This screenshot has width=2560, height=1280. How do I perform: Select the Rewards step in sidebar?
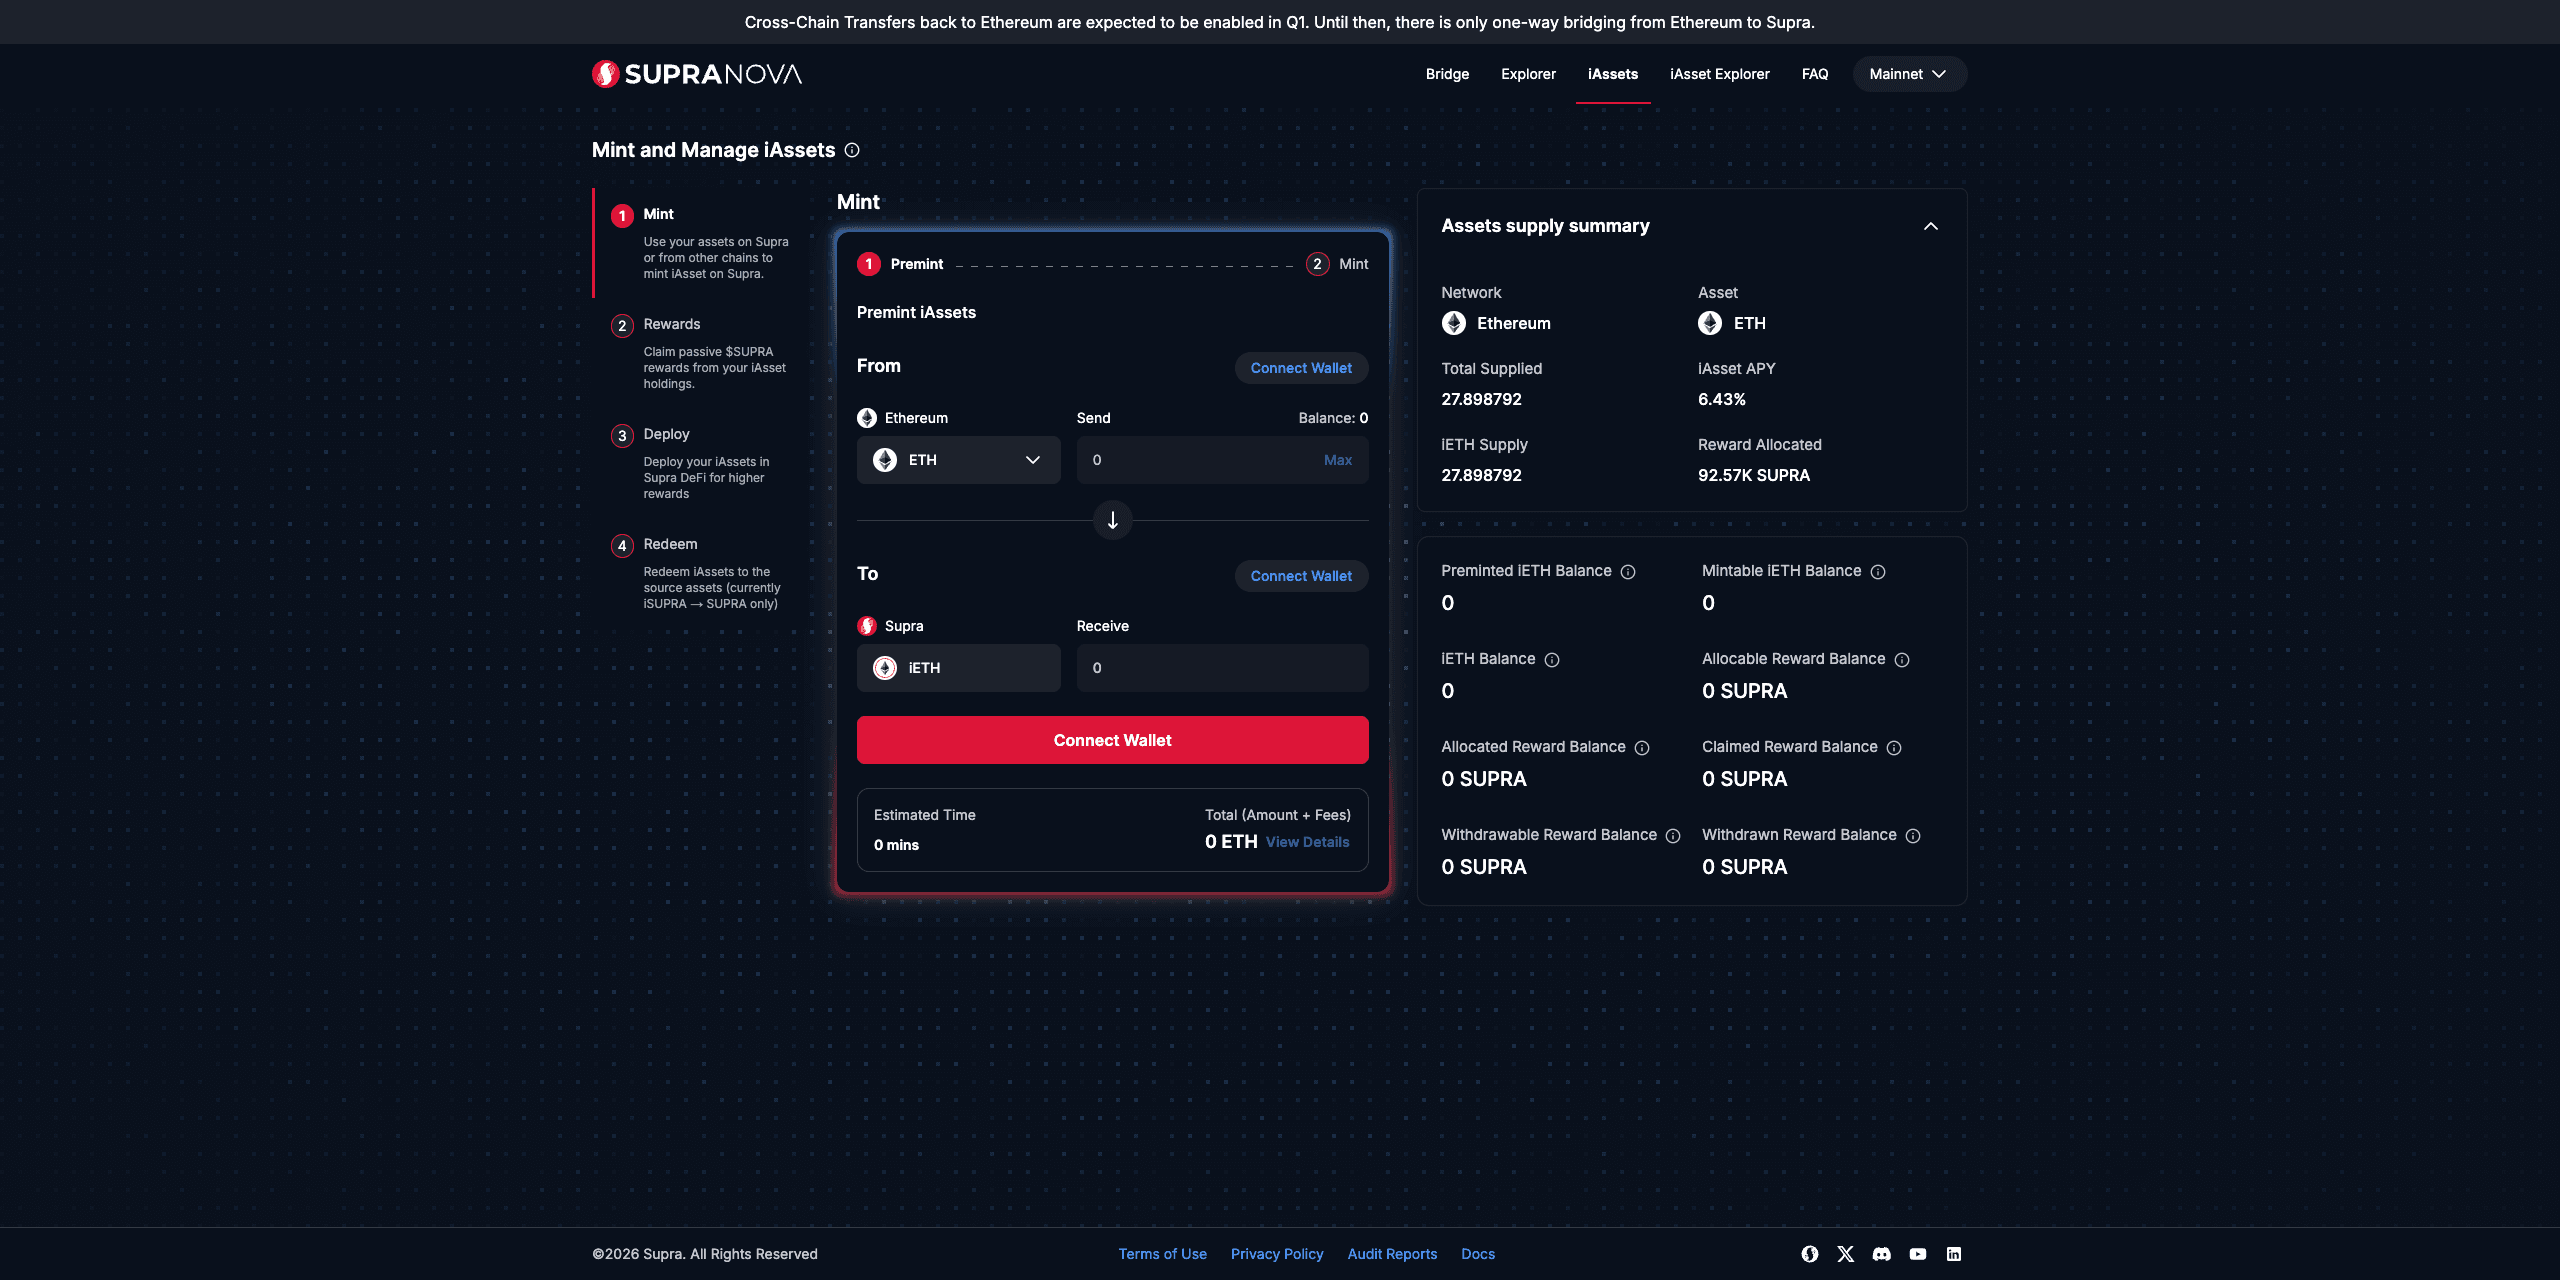[x=671, y=324]
